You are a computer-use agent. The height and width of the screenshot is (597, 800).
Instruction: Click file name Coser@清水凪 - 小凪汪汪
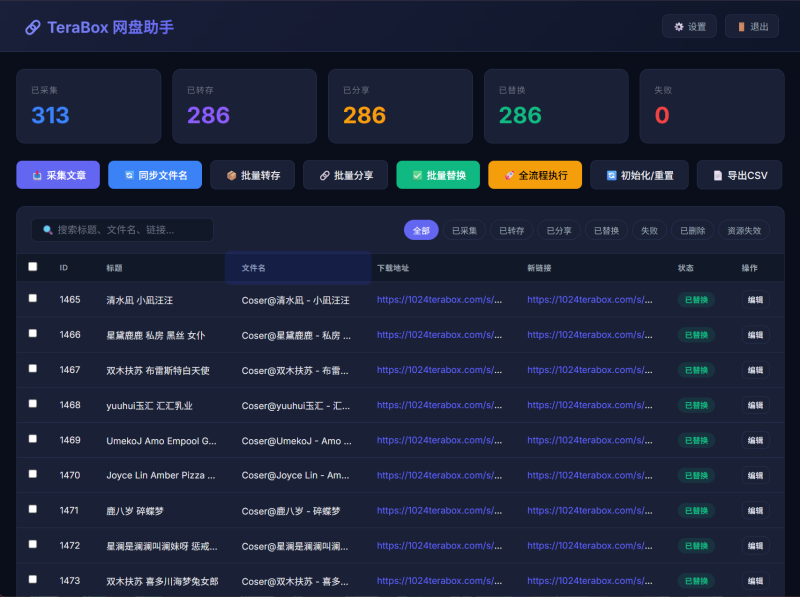coord(295,300)
